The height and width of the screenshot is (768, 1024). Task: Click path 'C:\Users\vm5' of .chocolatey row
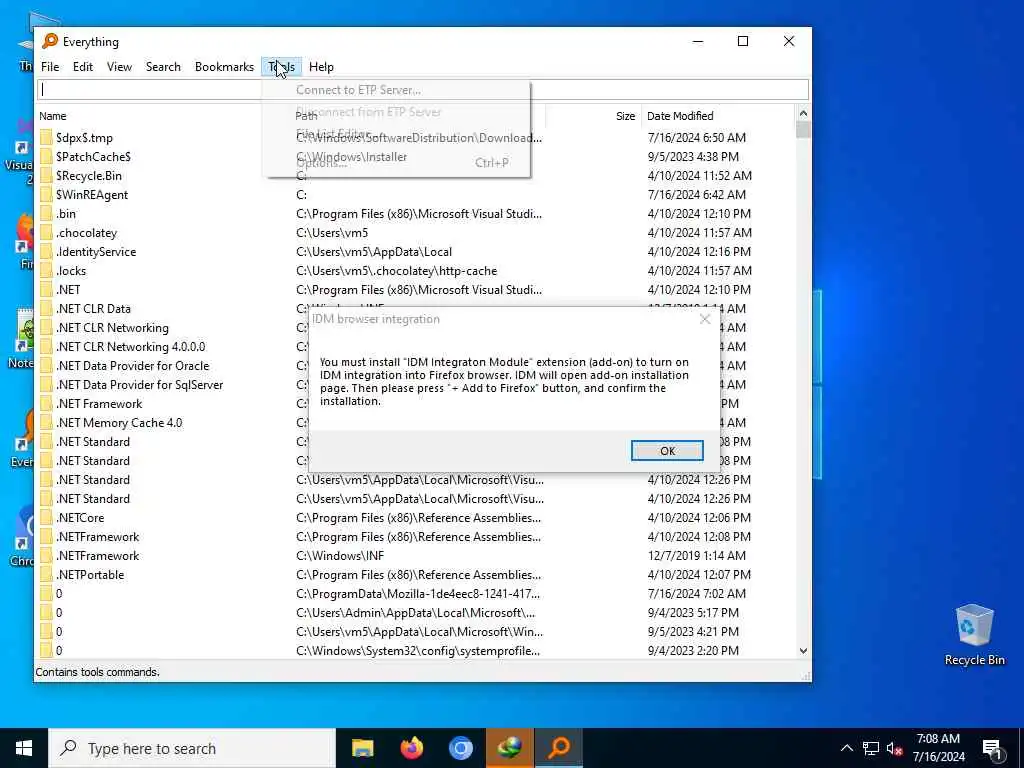[332, 232]
